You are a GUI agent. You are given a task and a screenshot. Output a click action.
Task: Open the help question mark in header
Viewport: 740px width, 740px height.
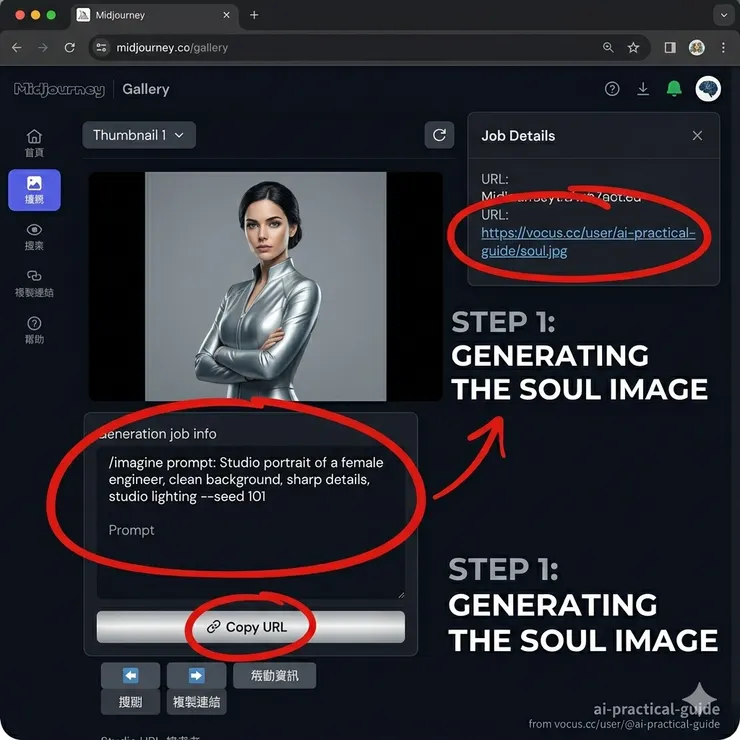[x=612, y=89]
